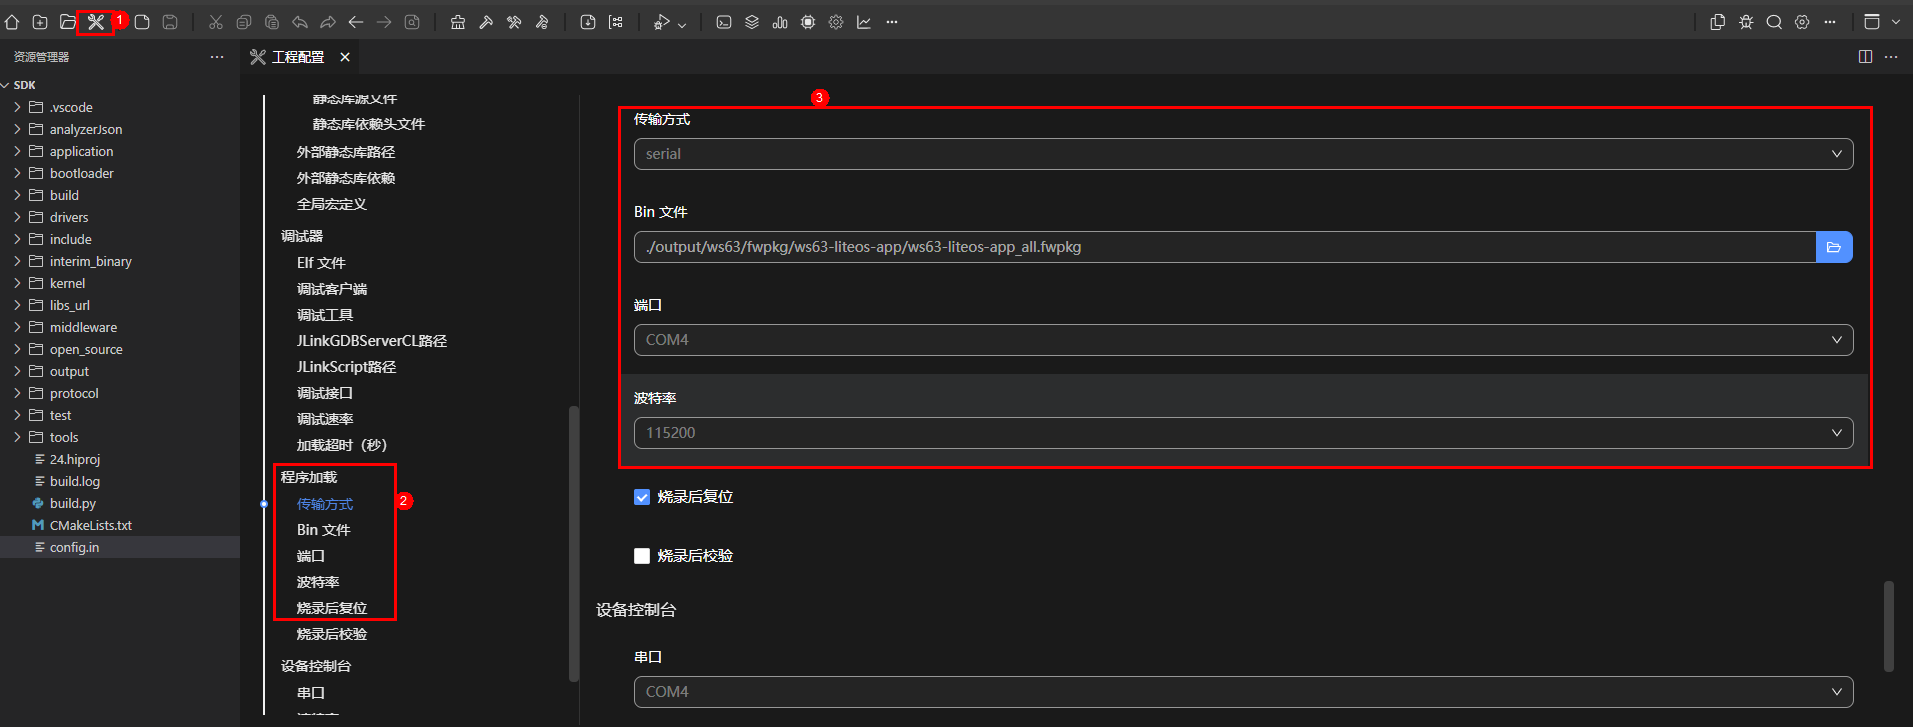Click settings outline vertical scrollbar
Viewport: 1913px width, 727px height.
[574, 544]
